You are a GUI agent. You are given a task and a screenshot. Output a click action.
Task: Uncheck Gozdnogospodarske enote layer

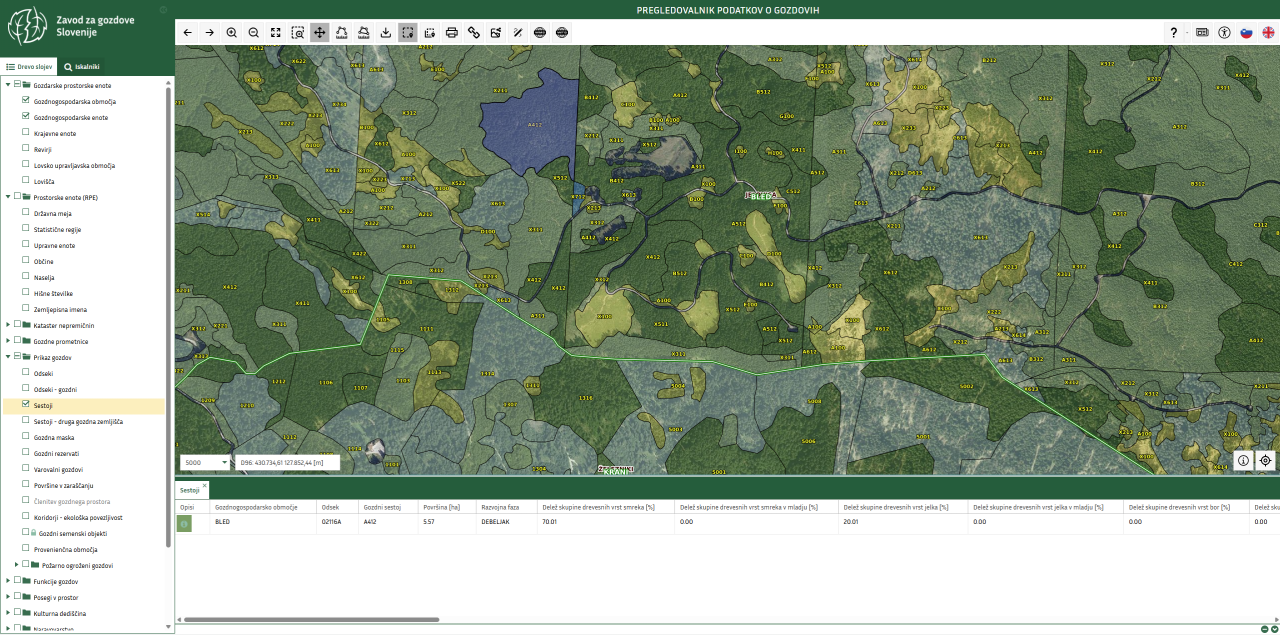(x=26, y=117)
